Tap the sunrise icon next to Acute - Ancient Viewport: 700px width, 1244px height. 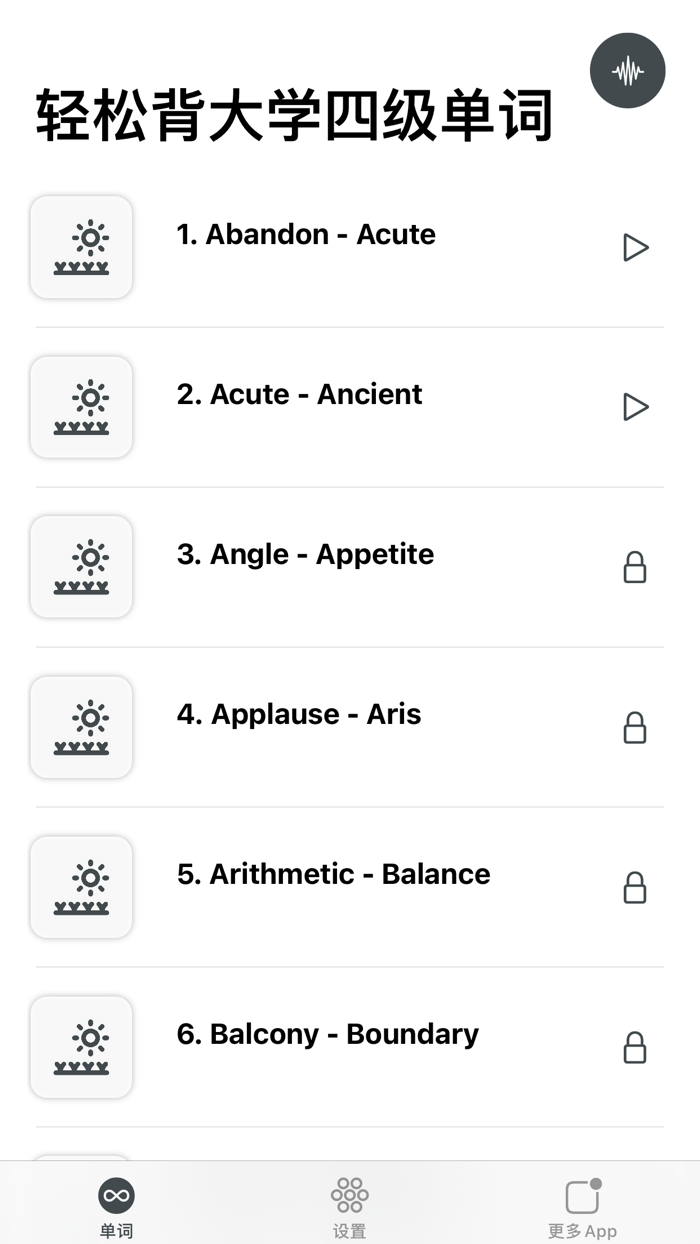click(x=81, y=407)
